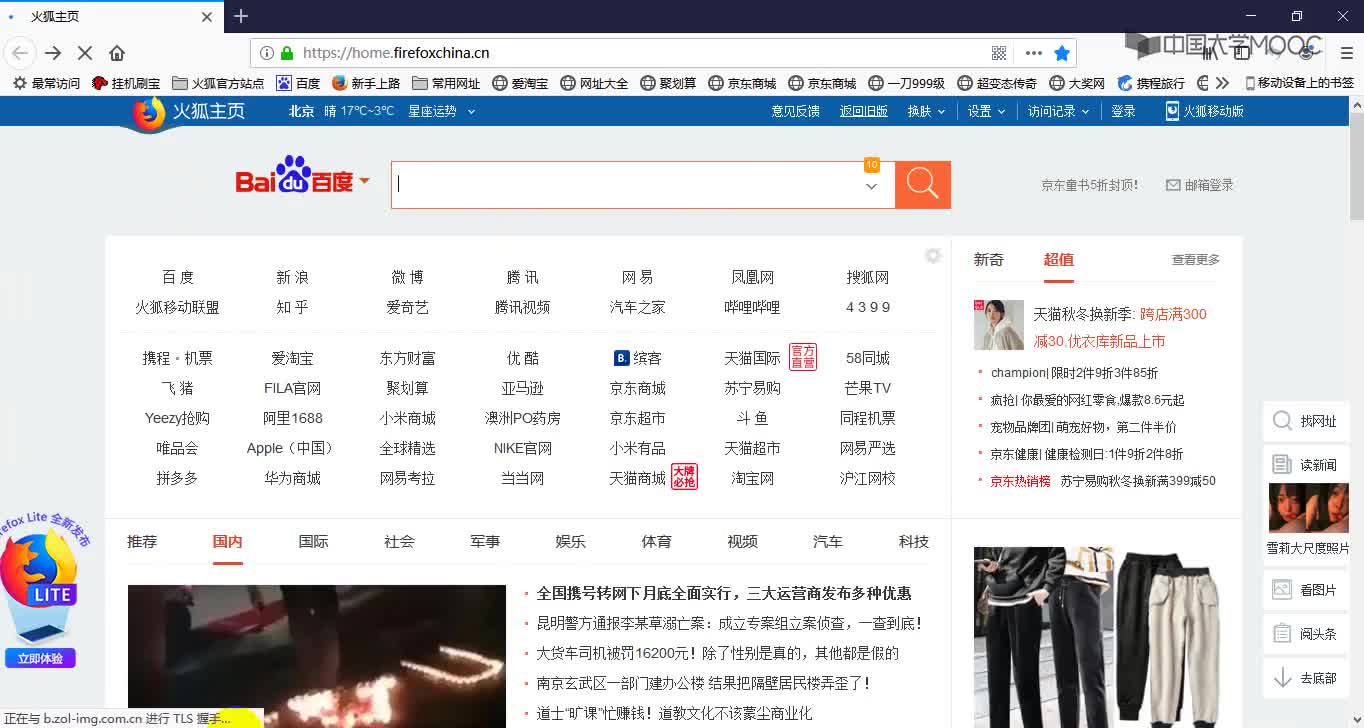Open the 火狐官方站点 bookmarks folder

point(218,84)
